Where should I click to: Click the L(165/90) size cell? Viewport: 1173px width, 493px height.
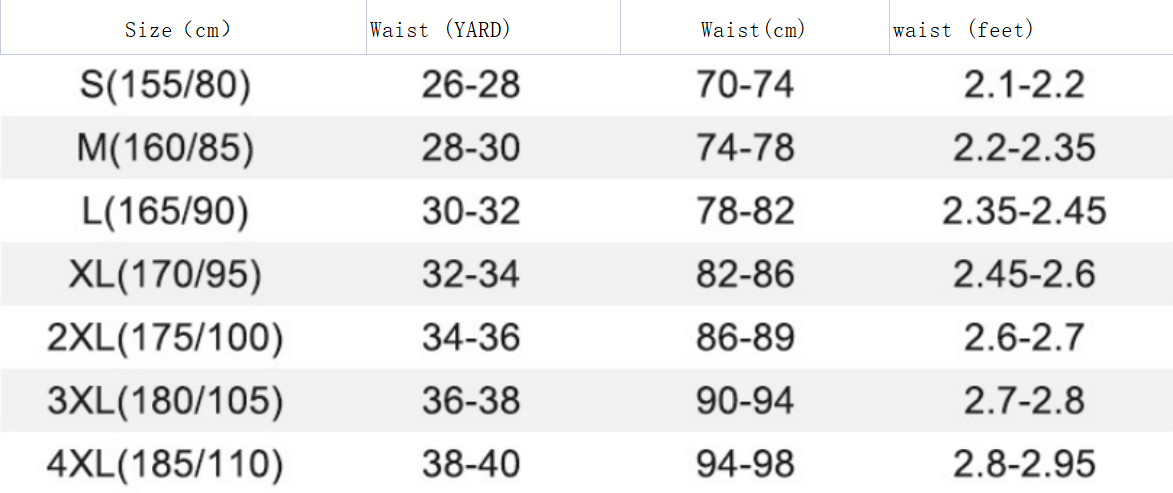click(x=165, y=211)
